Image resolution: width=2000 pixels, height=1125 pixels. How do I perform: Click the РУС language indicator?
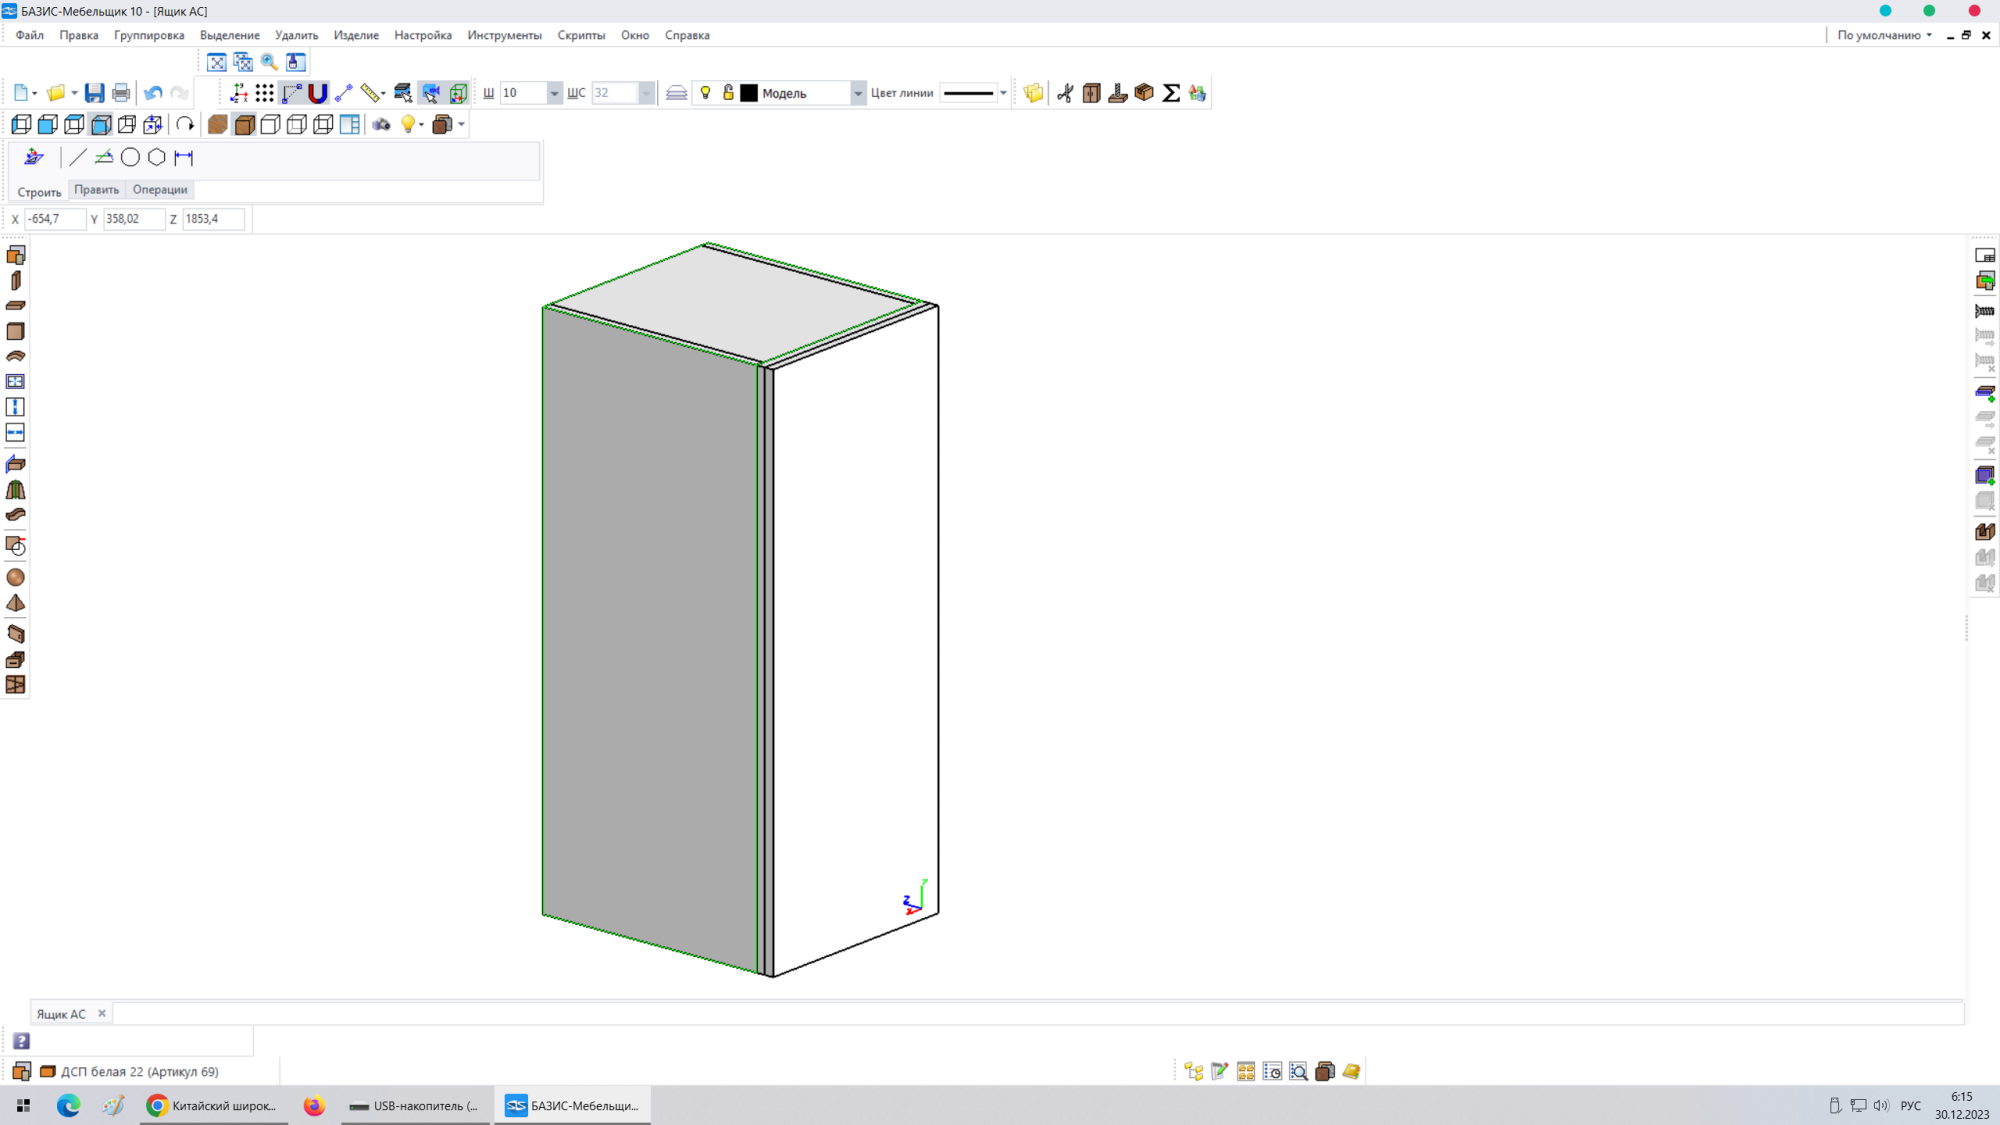point(1910,1105)
